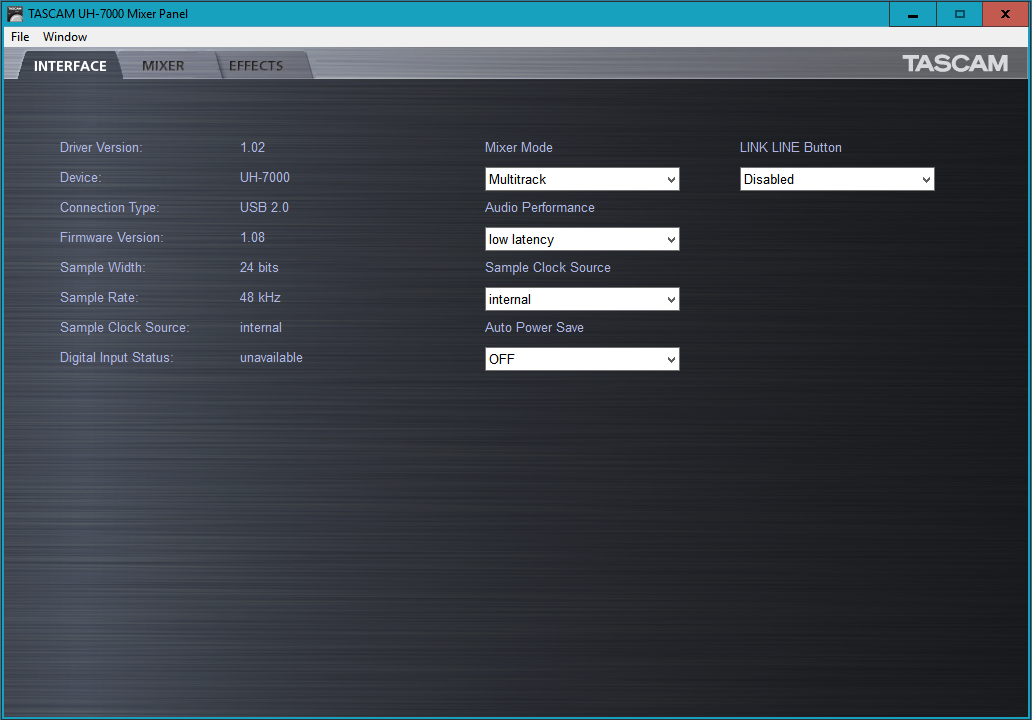
Task: Open the Auto Power Save dropdown
Action: pyautogui.click(x=582, y=359)
